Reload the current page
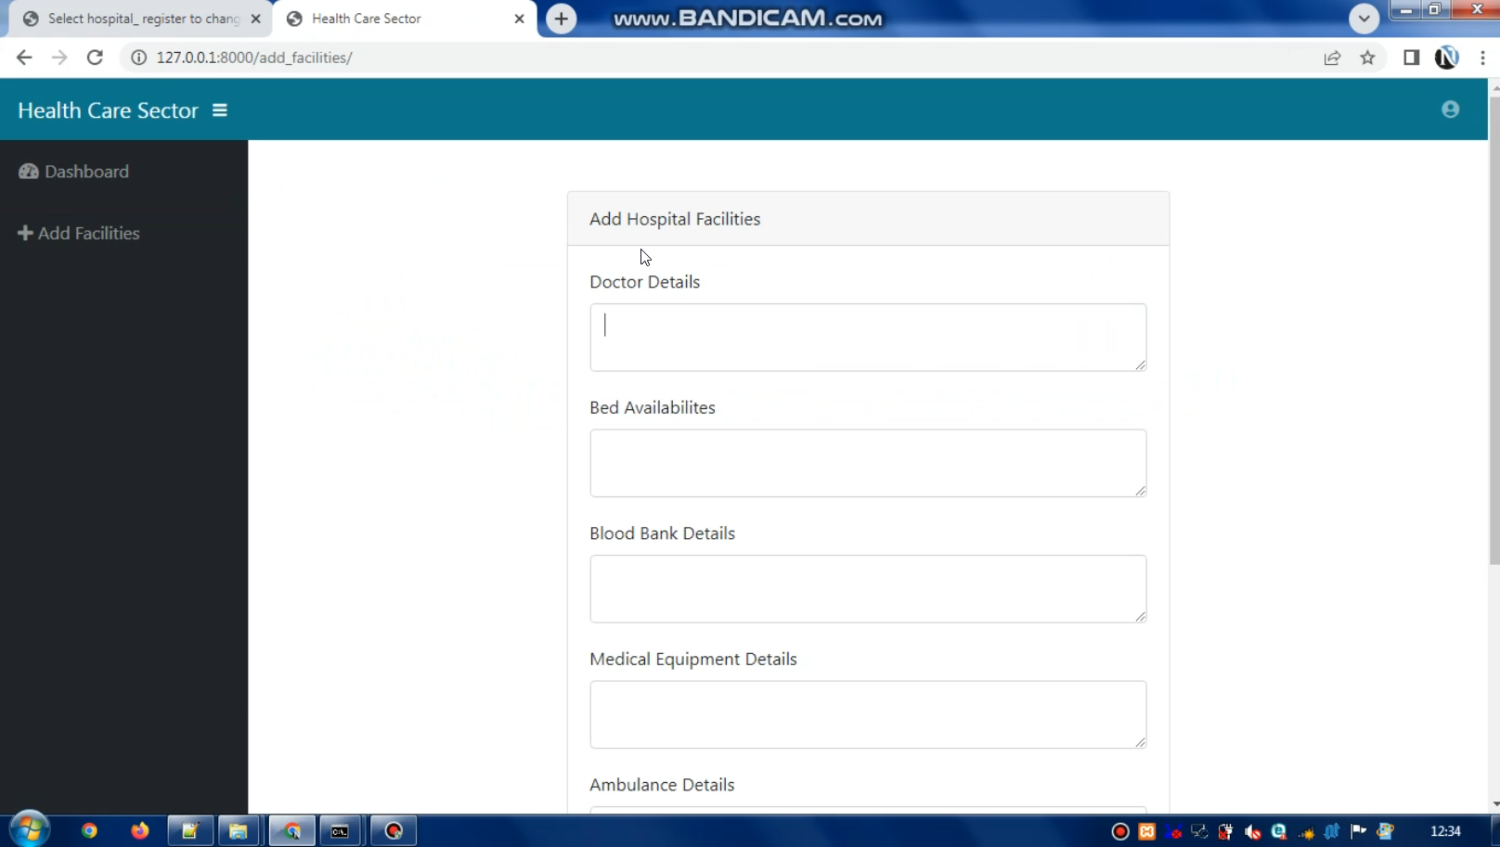 coord(95,57)
